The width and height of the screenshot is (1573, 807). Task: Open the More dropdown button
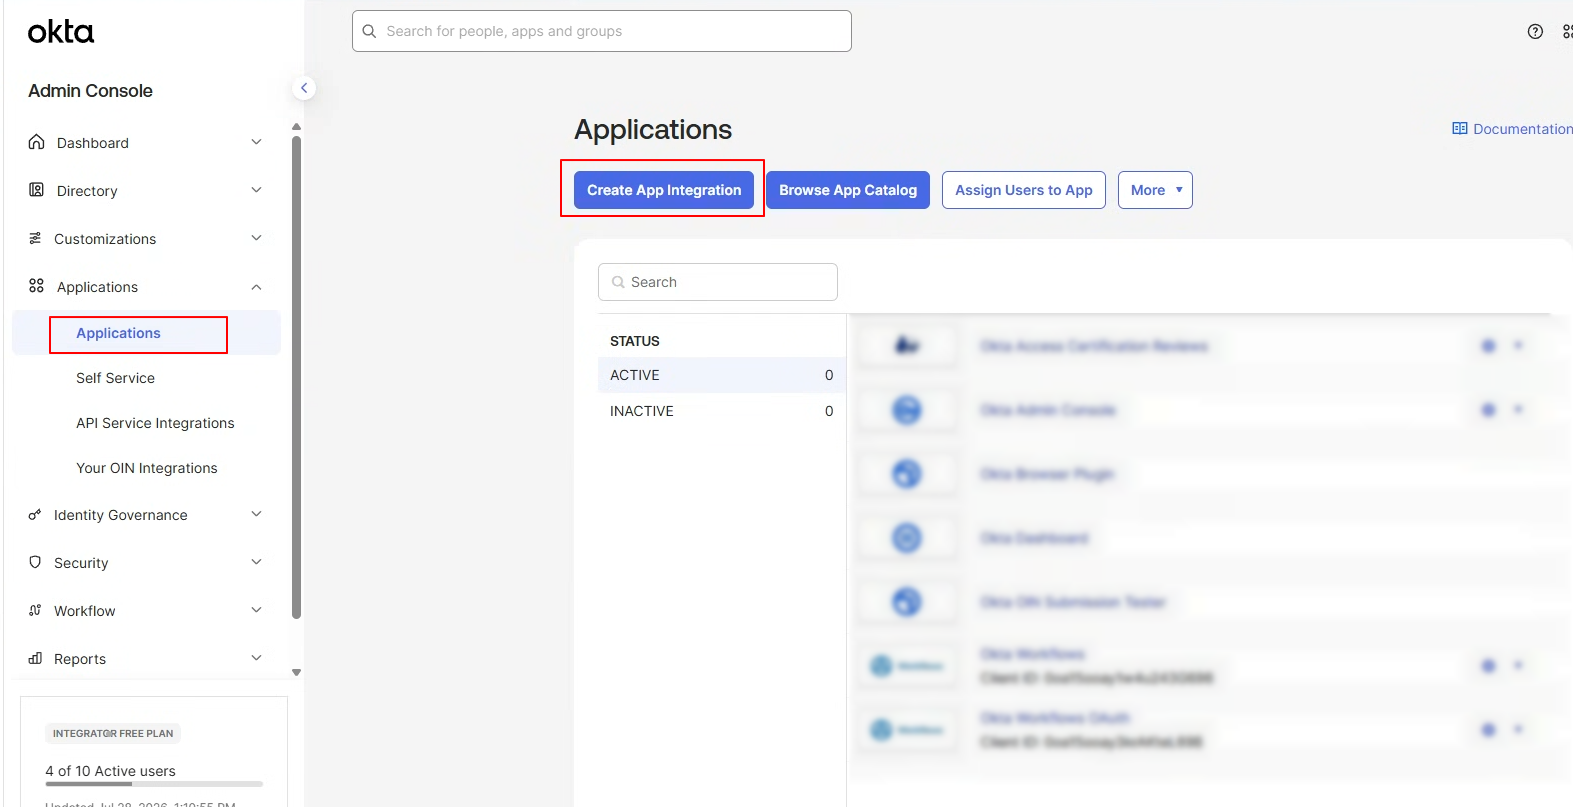point(1155,190)
